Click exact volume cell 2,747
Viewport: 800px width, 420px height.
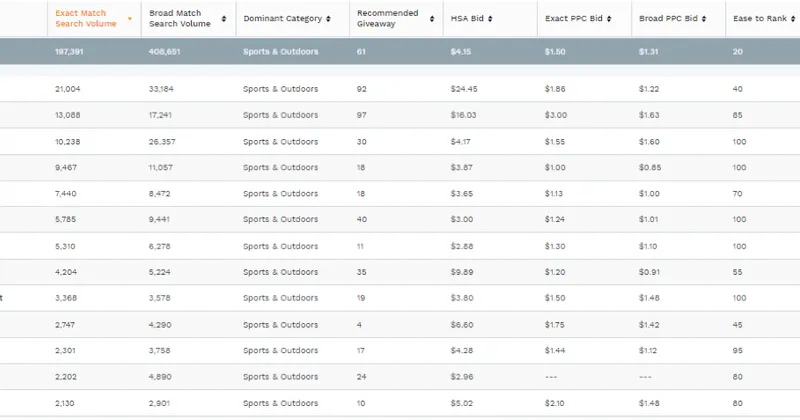[x=65, y=325]
